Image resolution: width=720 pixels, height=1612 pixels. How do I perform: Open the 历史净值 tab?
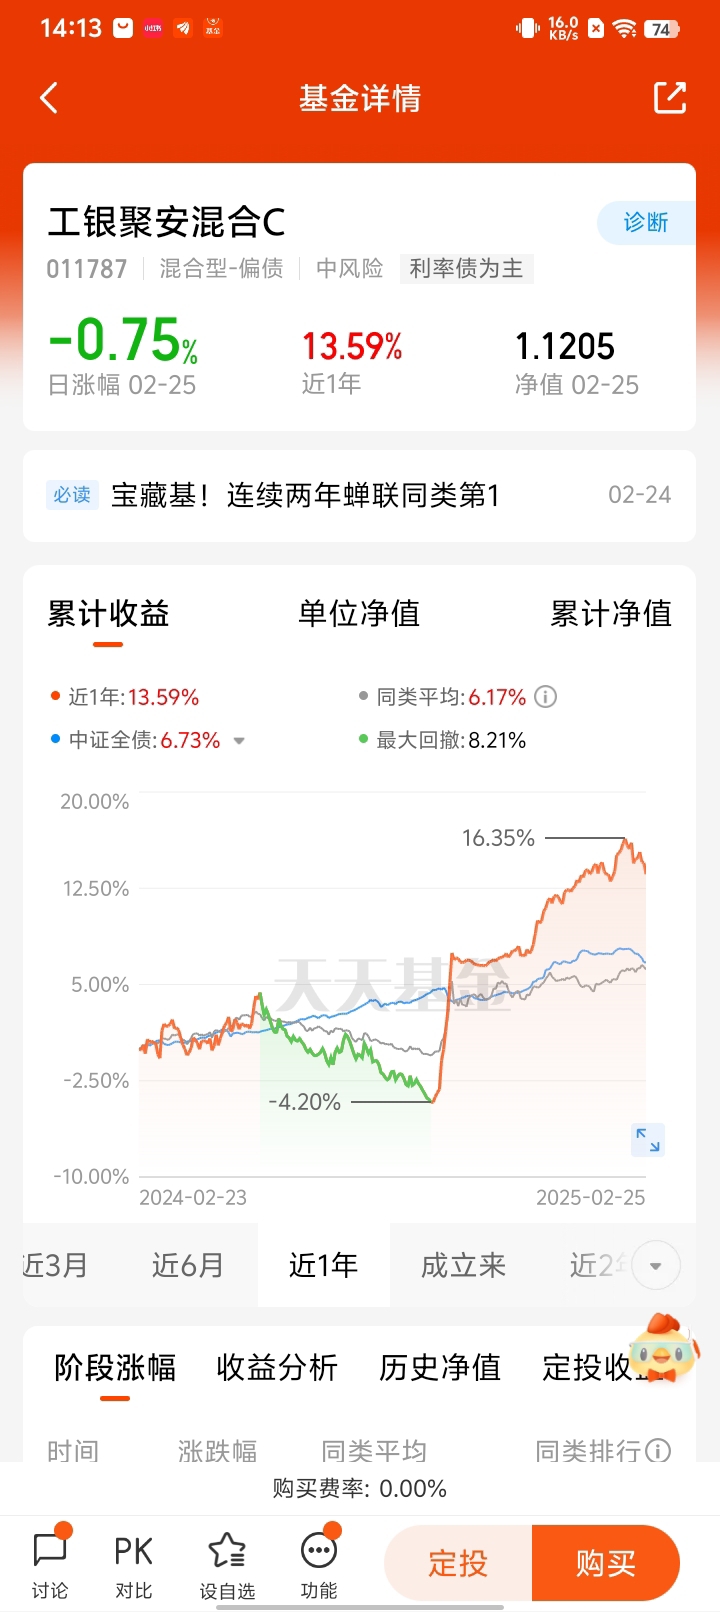tap(440, 1368)
